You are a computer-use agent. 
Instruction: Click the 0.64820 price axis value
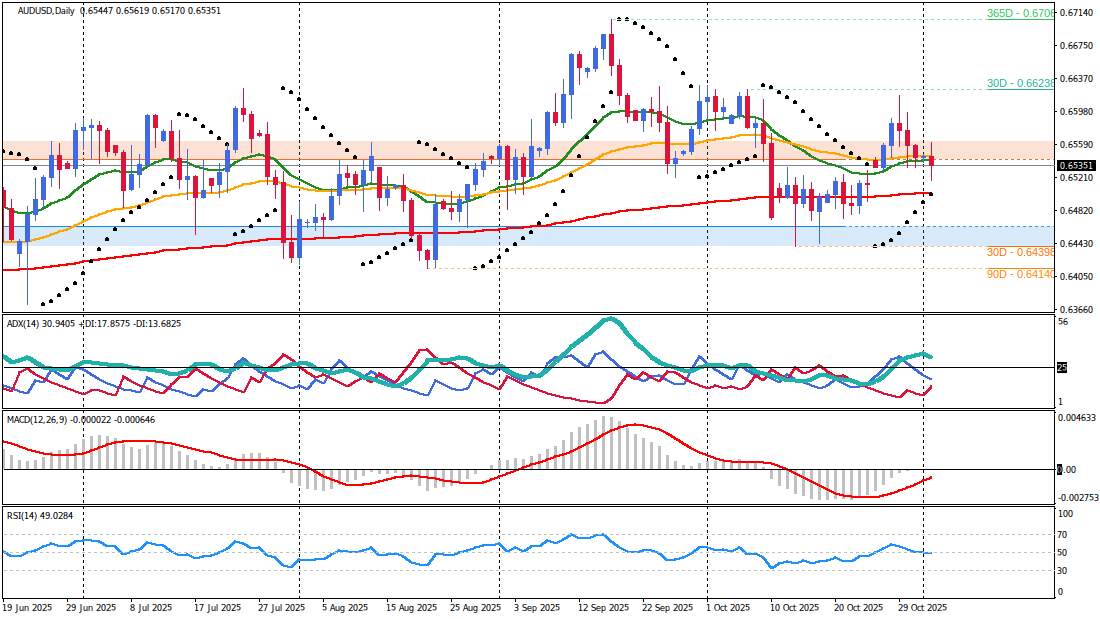point(1076,211)
